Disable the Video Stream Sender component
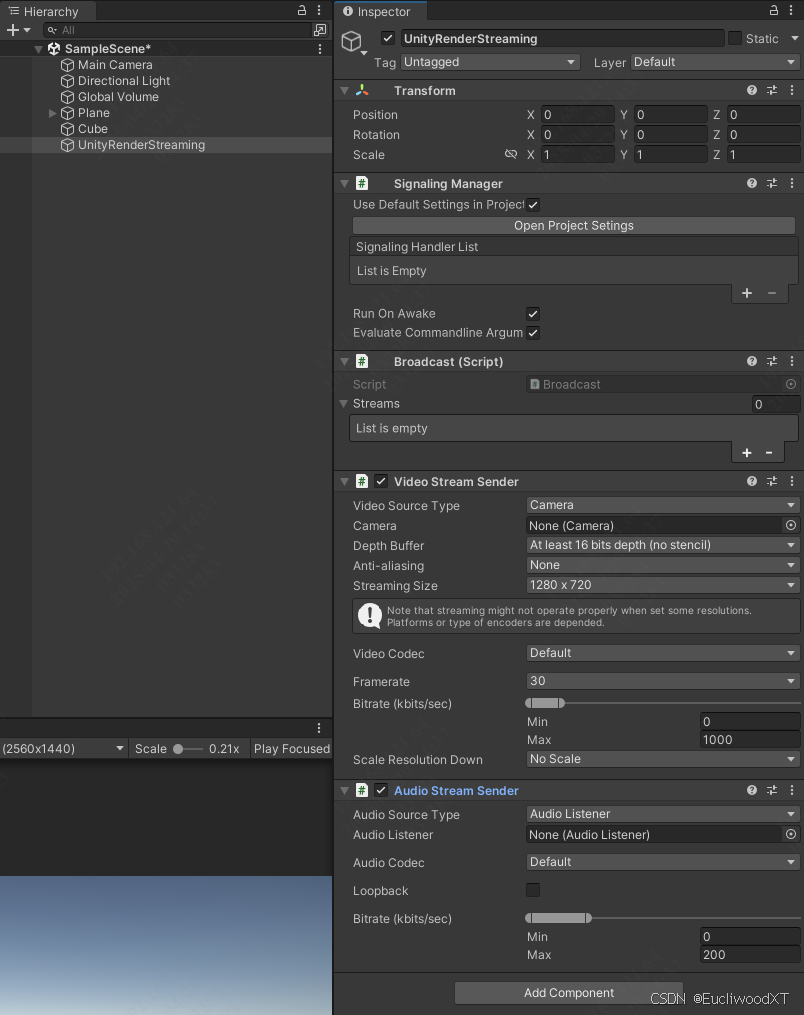 (381, 481)
